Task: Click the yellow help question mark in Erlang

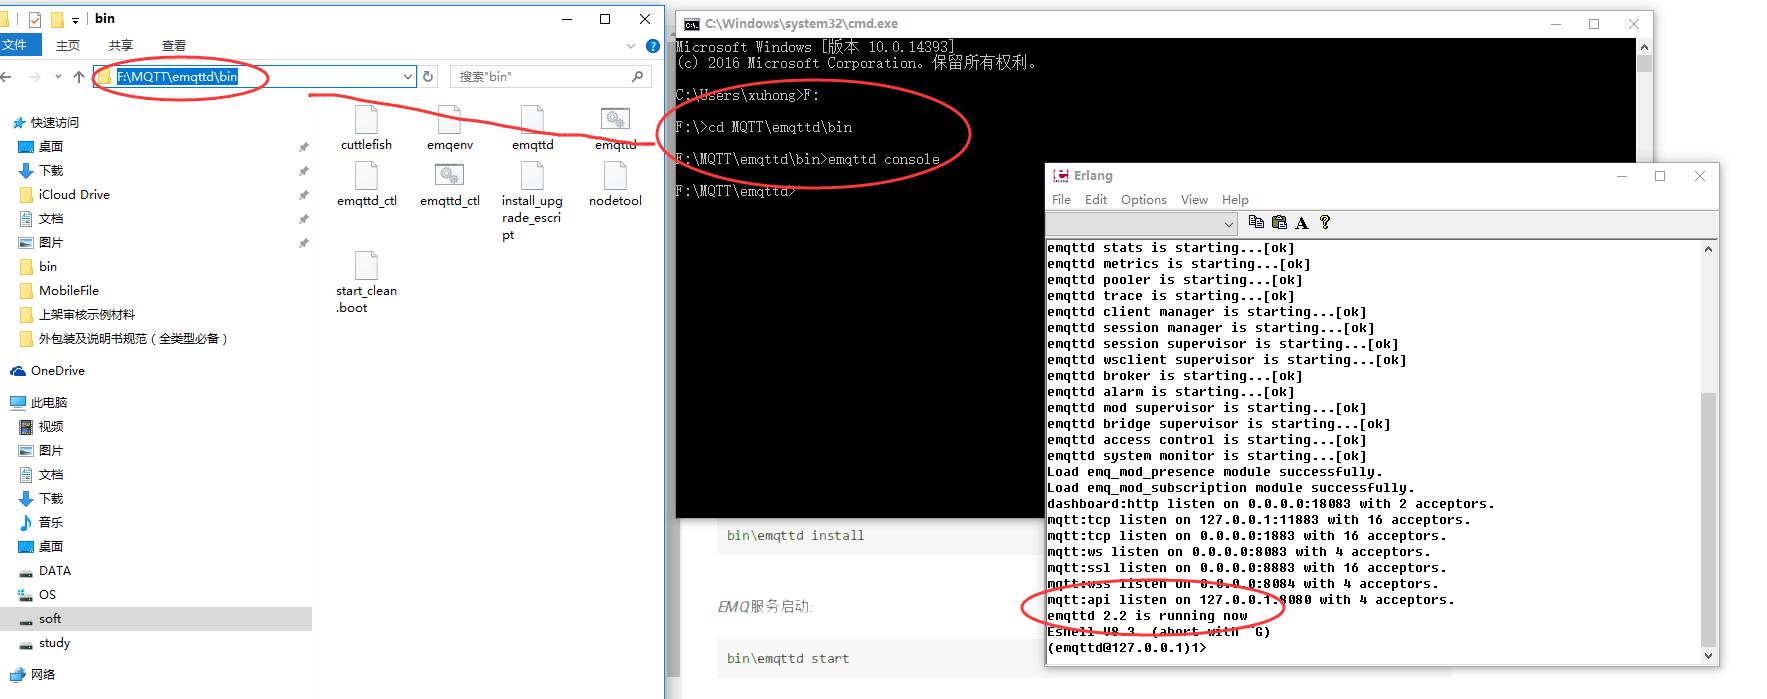Action: [1324, 222]
